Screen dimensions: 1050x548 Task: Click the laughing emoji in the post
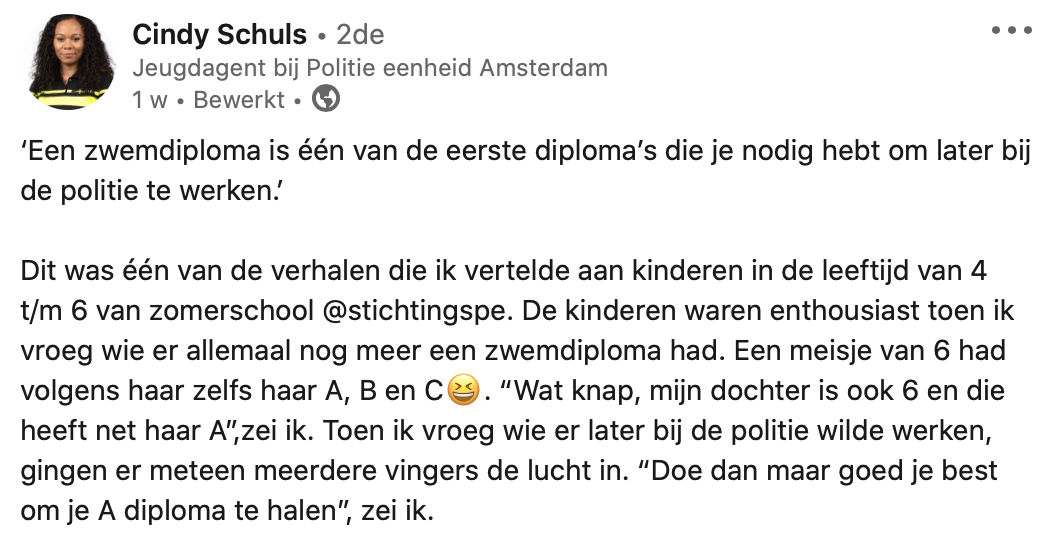pos(461,391)
